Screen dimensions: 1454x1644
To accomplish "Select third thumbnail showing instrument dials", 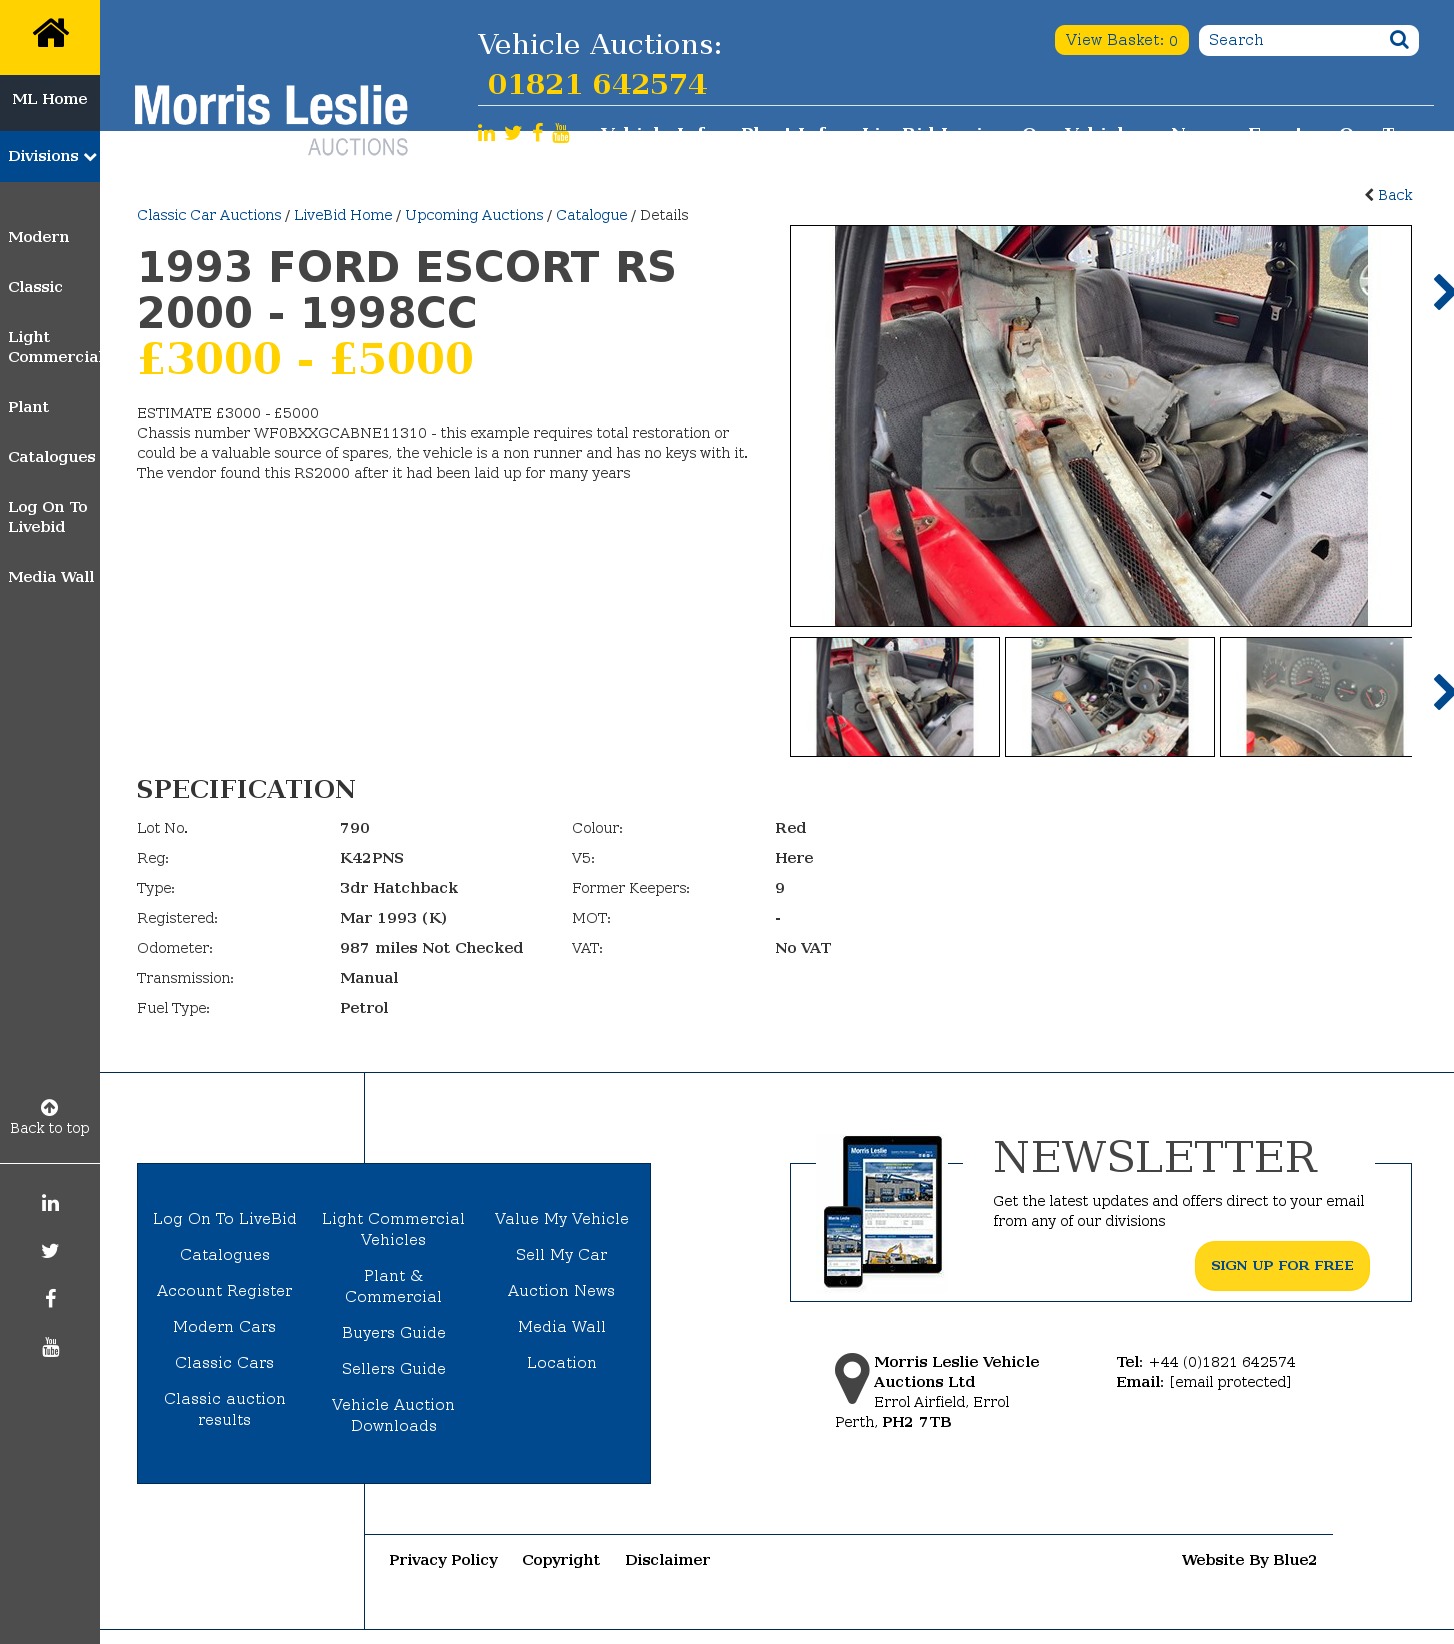I will point(1316,697).
